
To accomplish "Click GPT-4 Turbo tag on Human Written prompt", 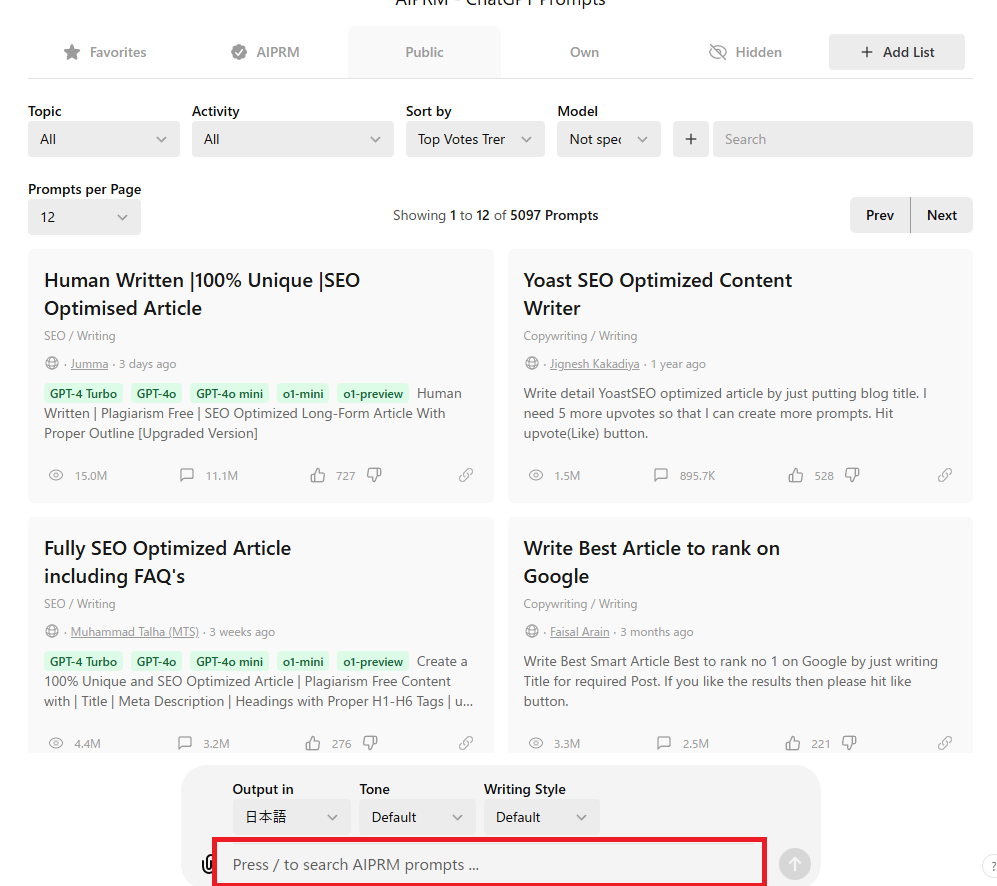I will [x=83, y=394].
